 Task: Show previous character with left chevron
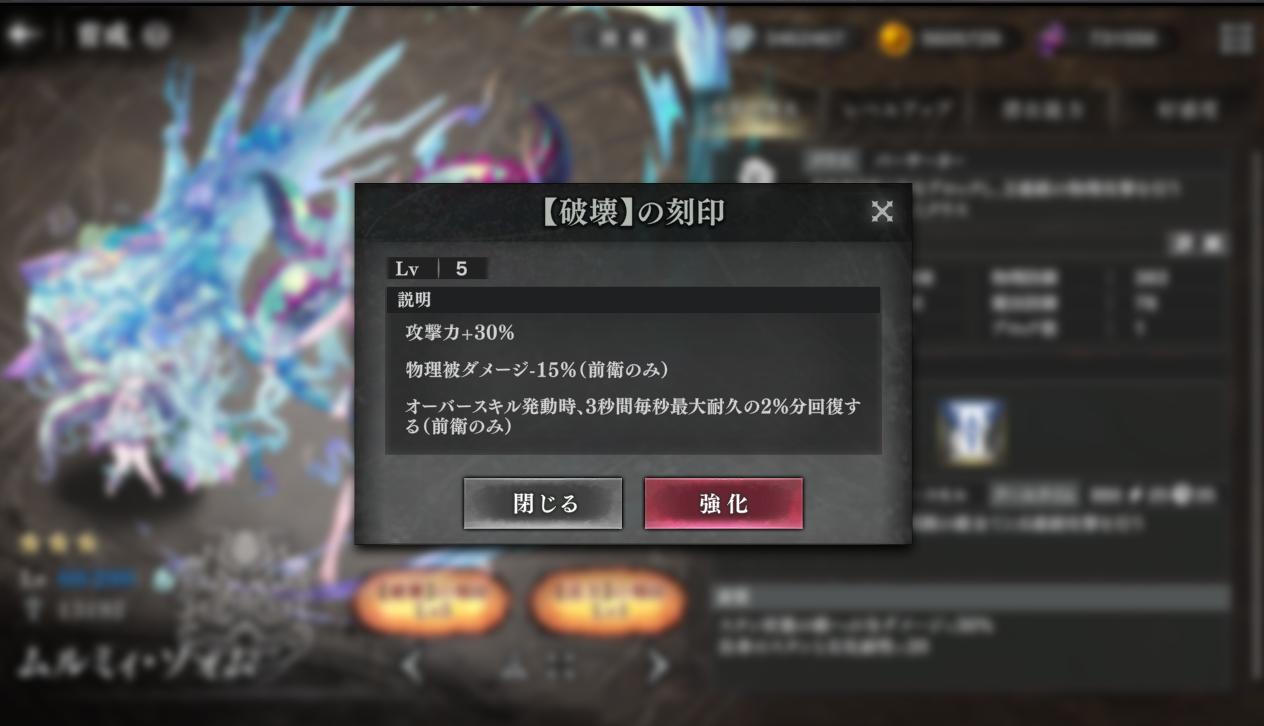coord(411,665)
